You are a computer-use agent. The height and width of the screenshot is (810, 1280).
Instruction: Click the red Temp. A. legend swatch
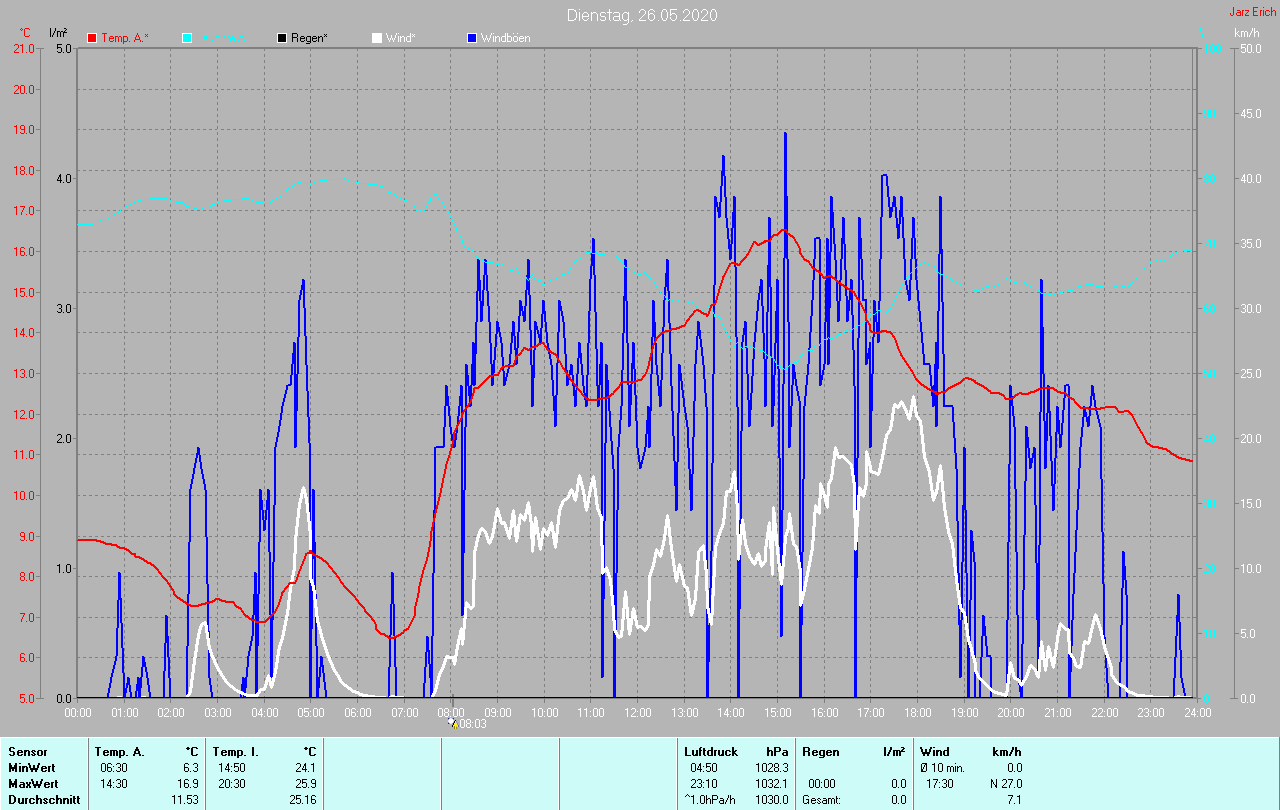pyautogui.click(x=92, y=38)
